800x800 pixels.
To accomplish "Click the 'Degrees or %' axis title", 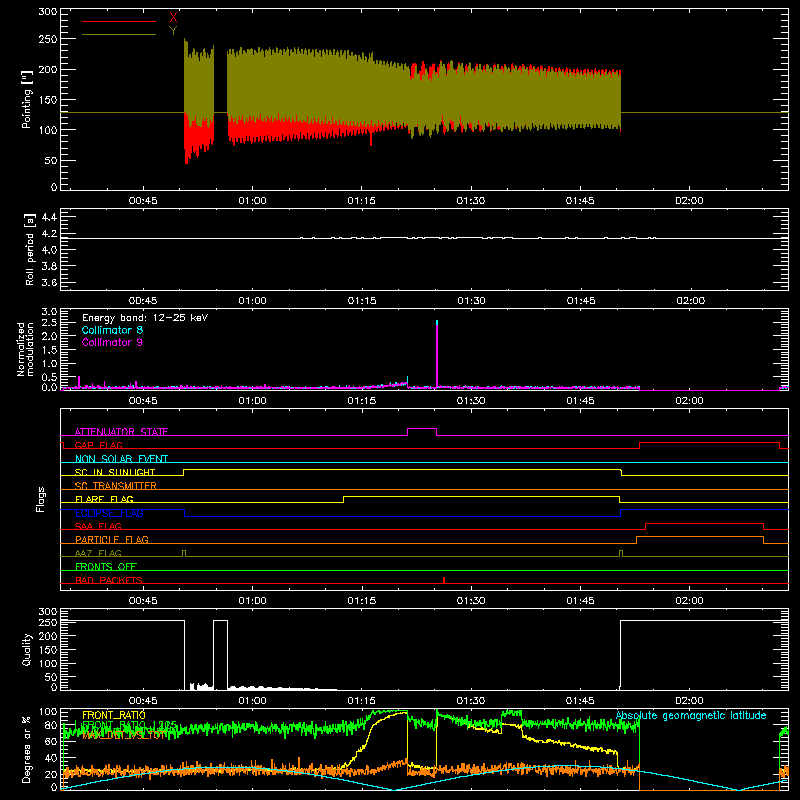I will coord(27,749).
